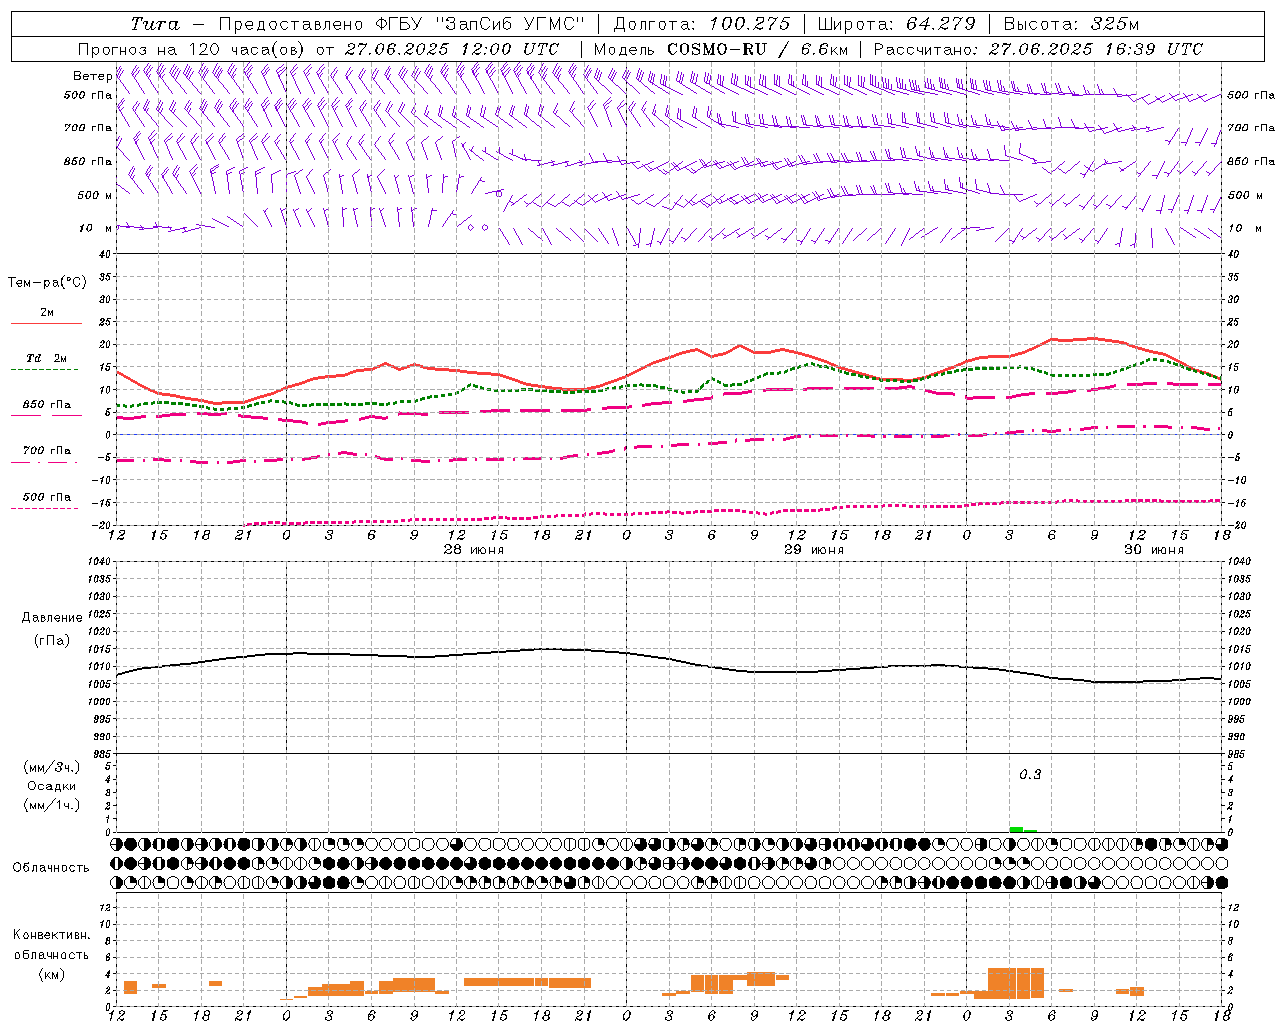This screenshot has height=1024, width=1280.
Task: Click the red line sample under "2м"
Action: tap(46, 323)
